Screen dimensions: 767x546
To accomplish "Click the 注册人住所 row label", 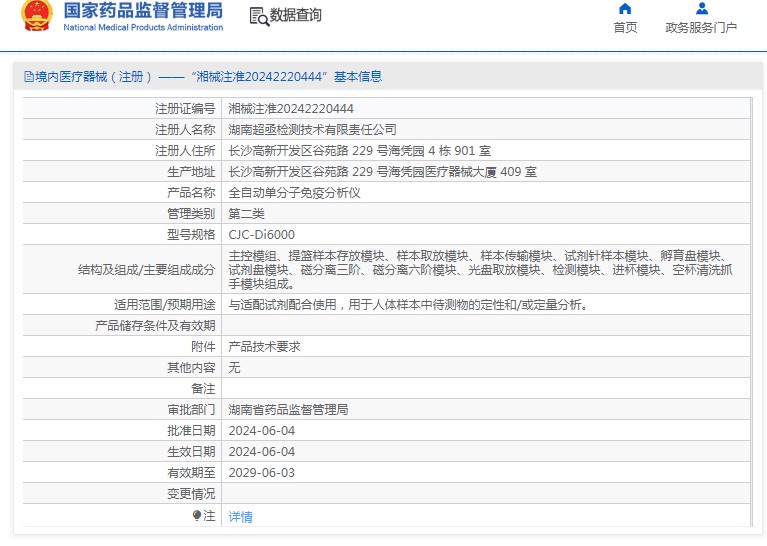I will click(185, 151).
